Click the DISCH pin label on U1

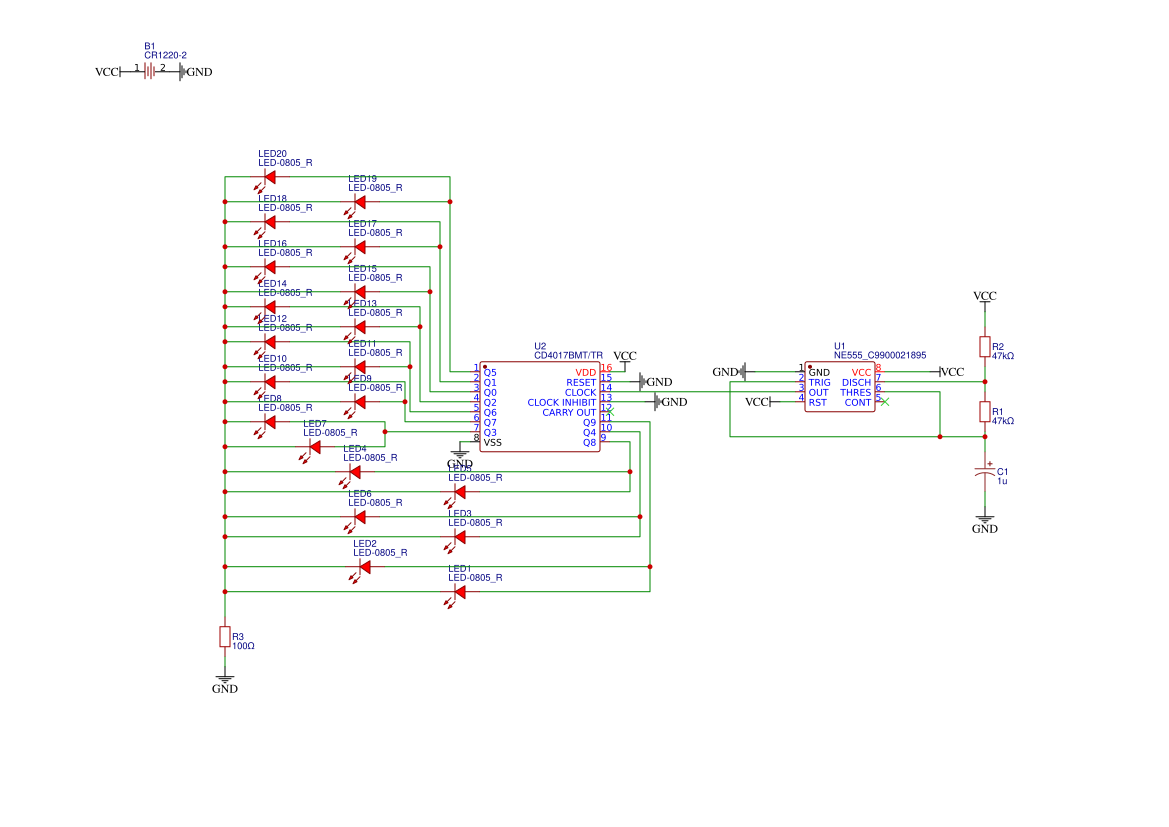(856, 383)
